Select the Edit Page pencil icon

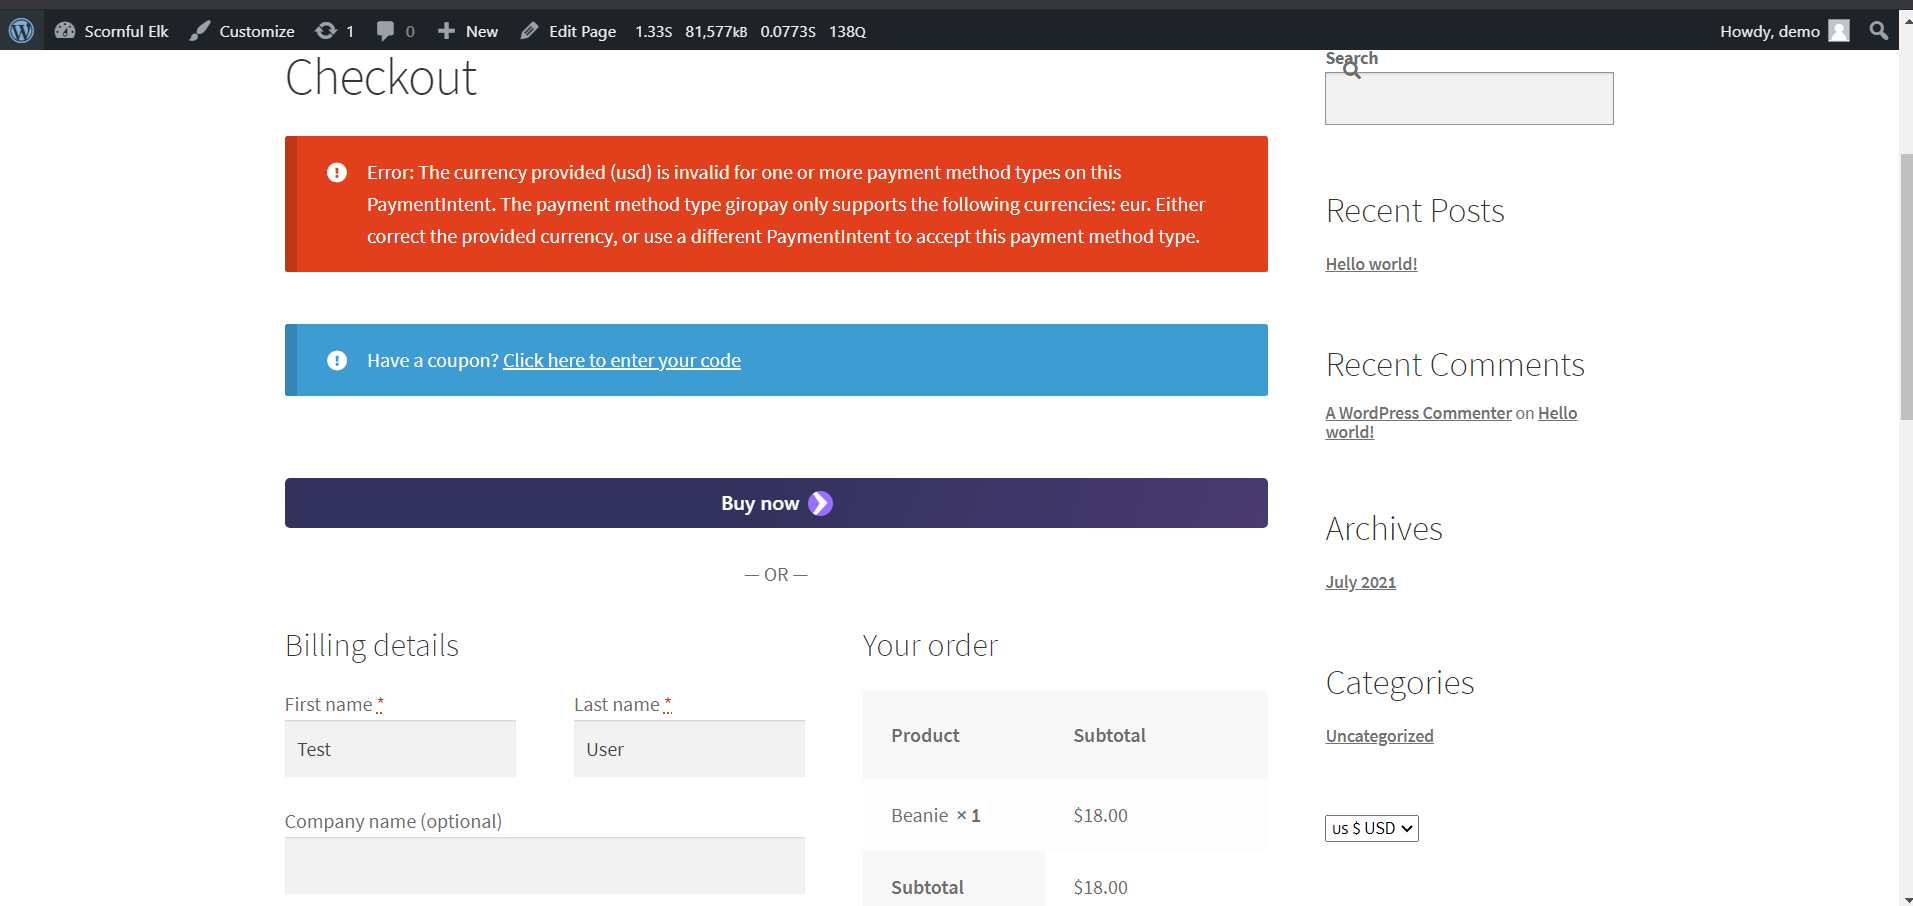(528, 30)
